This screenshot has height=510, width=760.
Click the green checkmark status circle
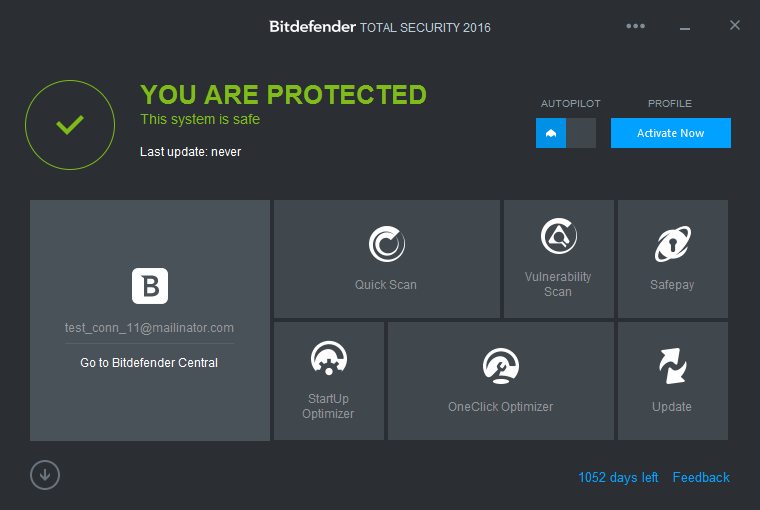click(x=70, y=125)
